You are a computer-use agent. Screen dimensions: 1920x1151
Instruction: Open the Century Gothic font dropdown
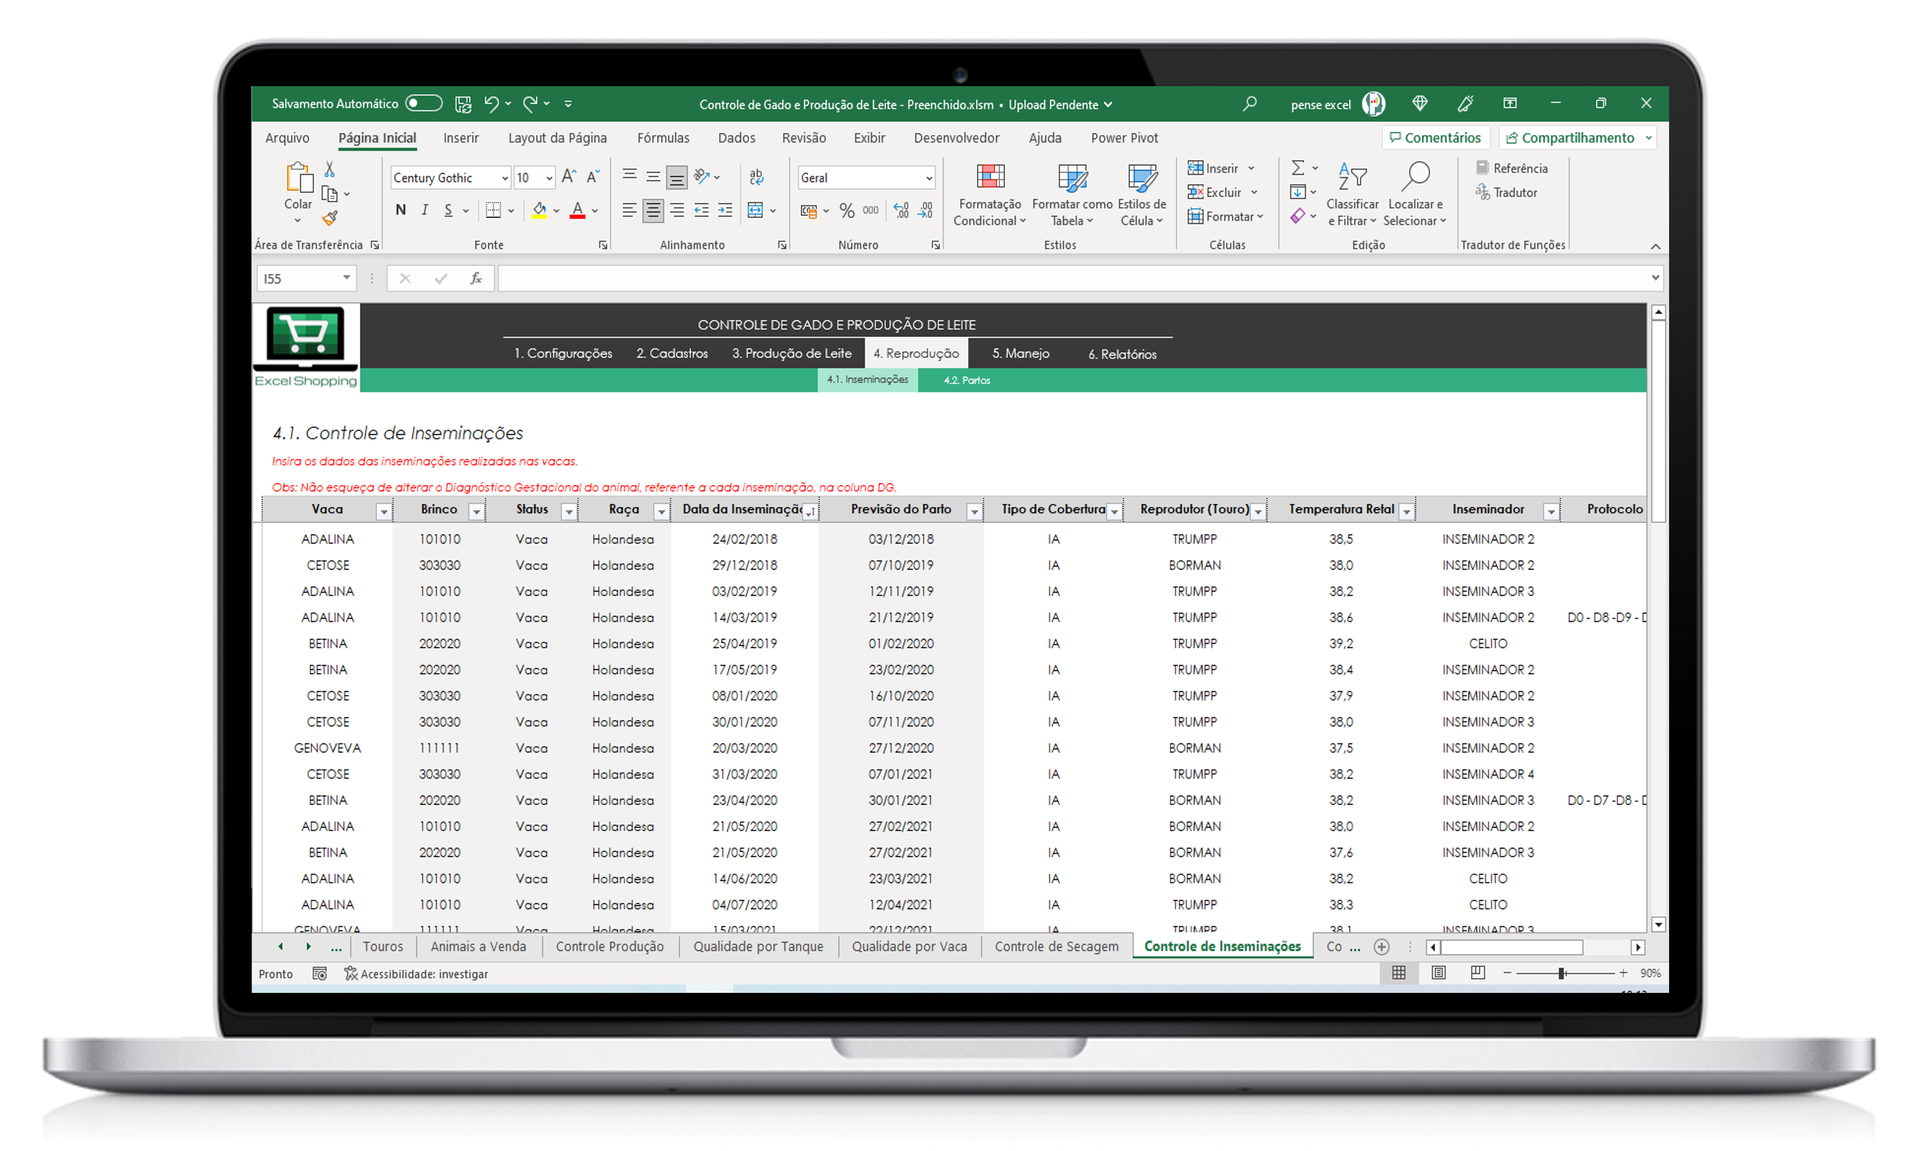pos(505,178)
